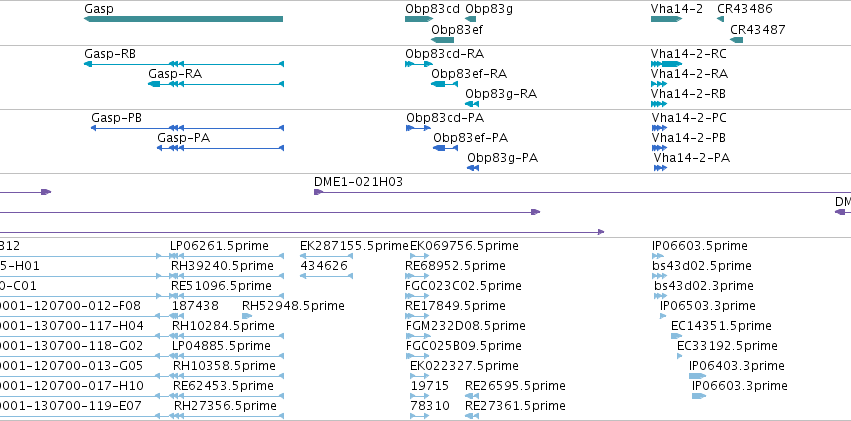Select the Gasp-RB transcript line
851x421 pixels.
click(184, 64)
